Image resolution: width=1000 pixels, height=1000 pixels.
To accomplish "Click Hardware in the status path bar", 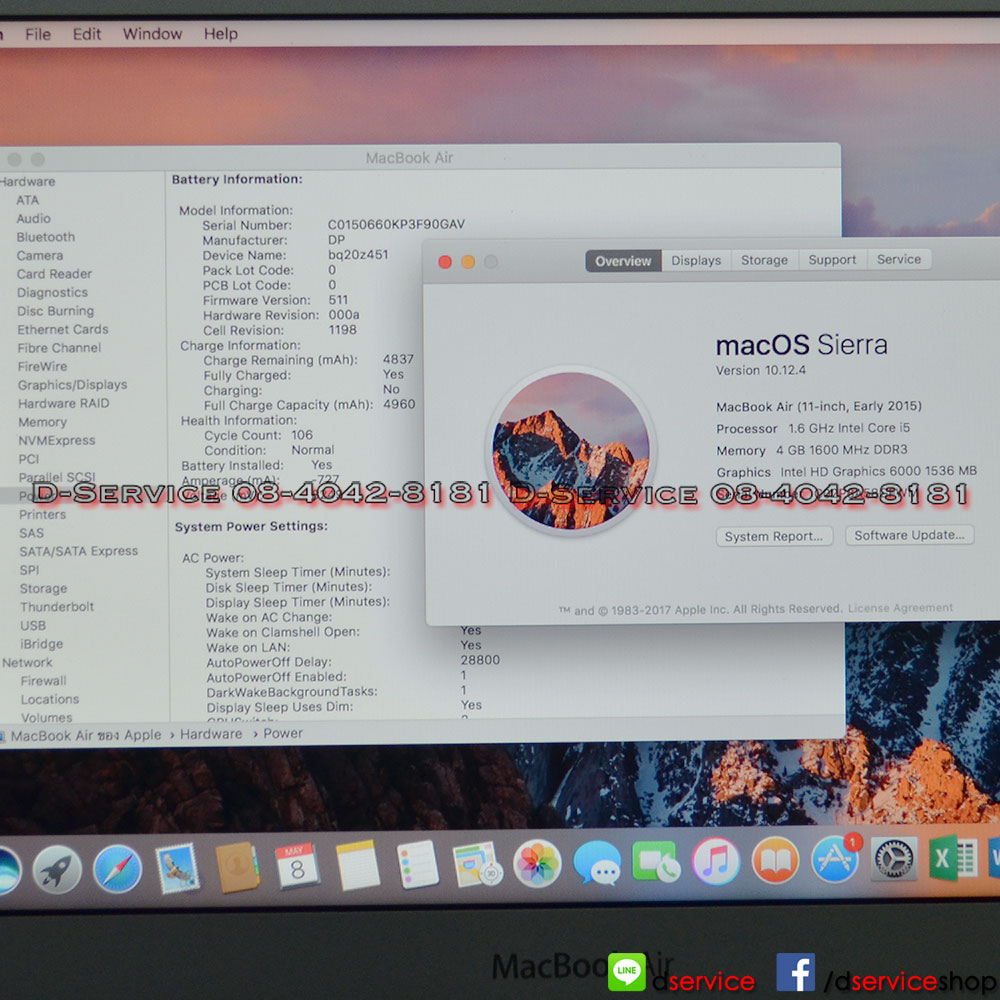I will [x=211, y=734].
